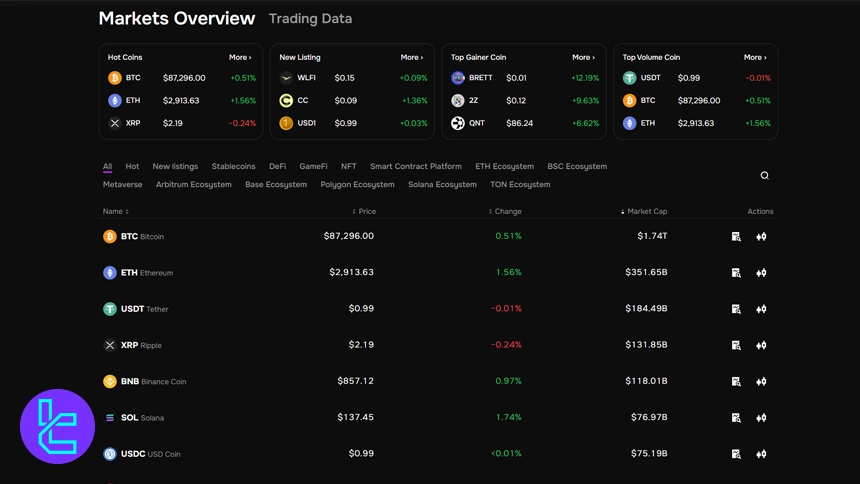This screenshot has width=860, height=484.
Task: Click the Binance Coin icon in the table
Action: click(x=110, y=381)
